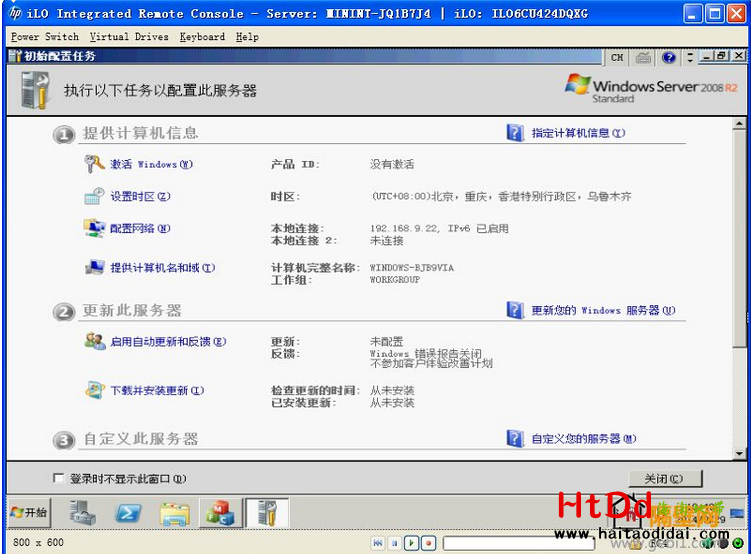
Task: Click the help book icon beside 自定义您的服务器
Action: pyautogui.click(x=515, y=438)
